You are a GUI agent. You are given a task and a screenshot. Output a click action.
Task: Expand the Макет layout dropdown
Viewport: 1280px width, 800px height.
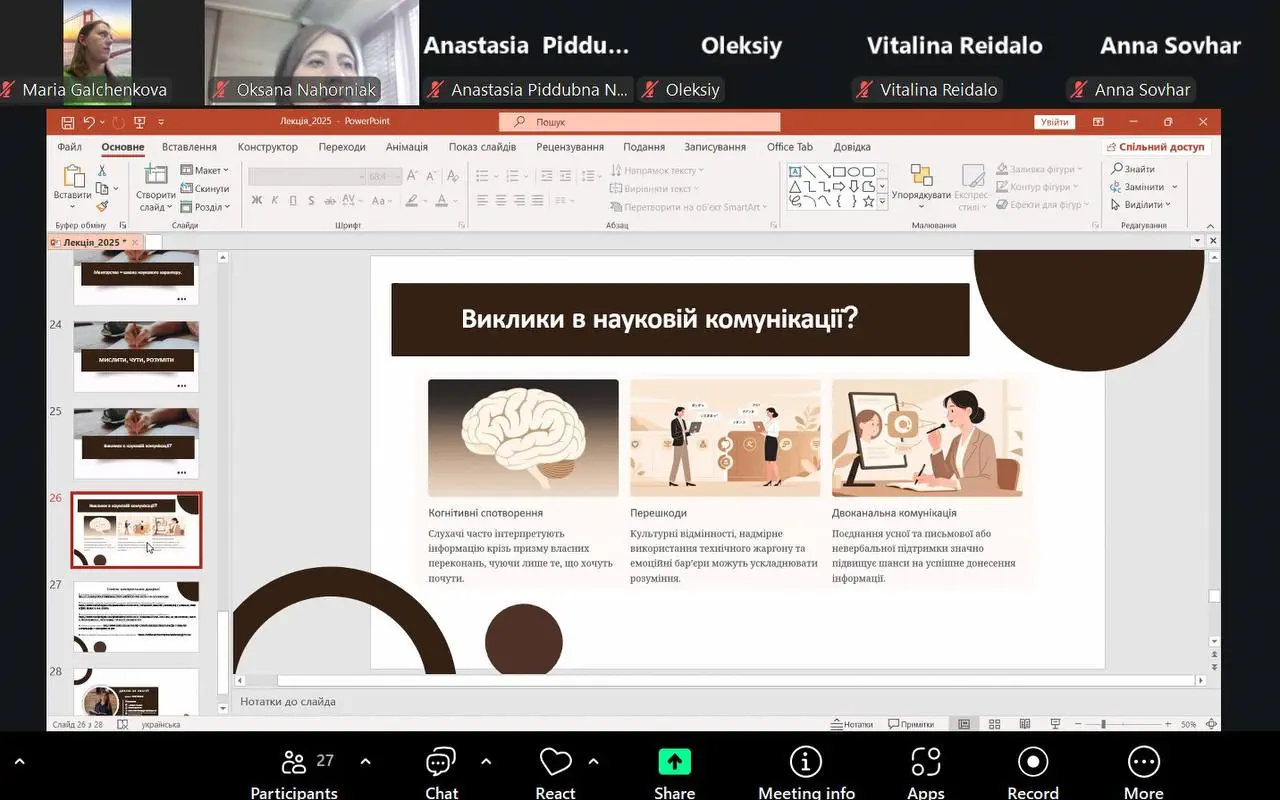206,171
